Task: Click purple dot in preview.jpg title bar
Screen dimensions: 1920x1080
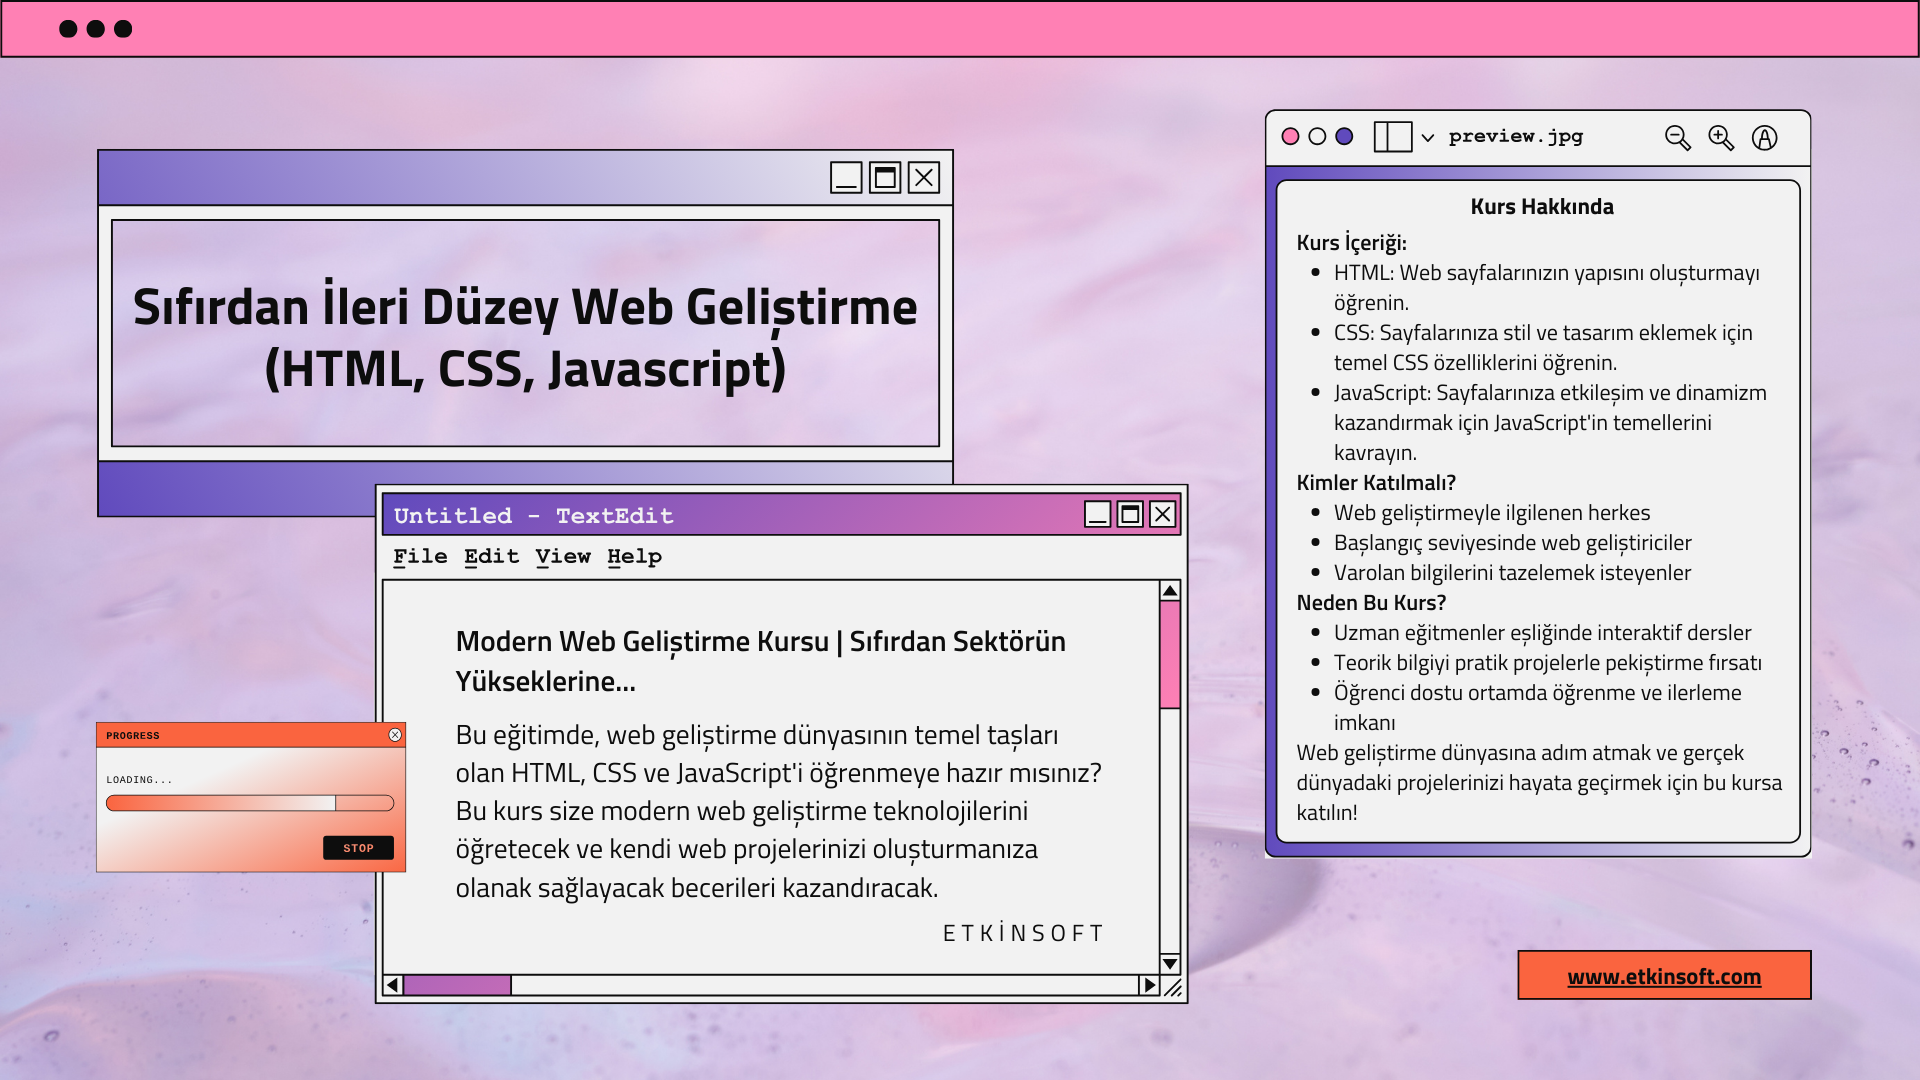Action: pyautogui.click(x=1344, y=137)
